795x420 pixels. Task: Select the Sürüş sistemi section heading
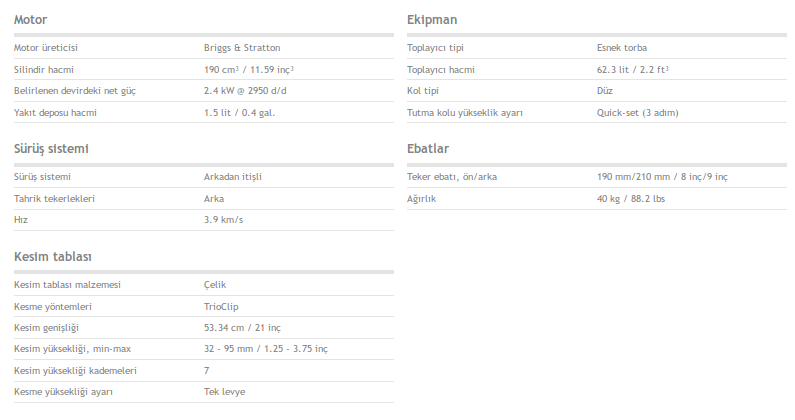point(52,149)
